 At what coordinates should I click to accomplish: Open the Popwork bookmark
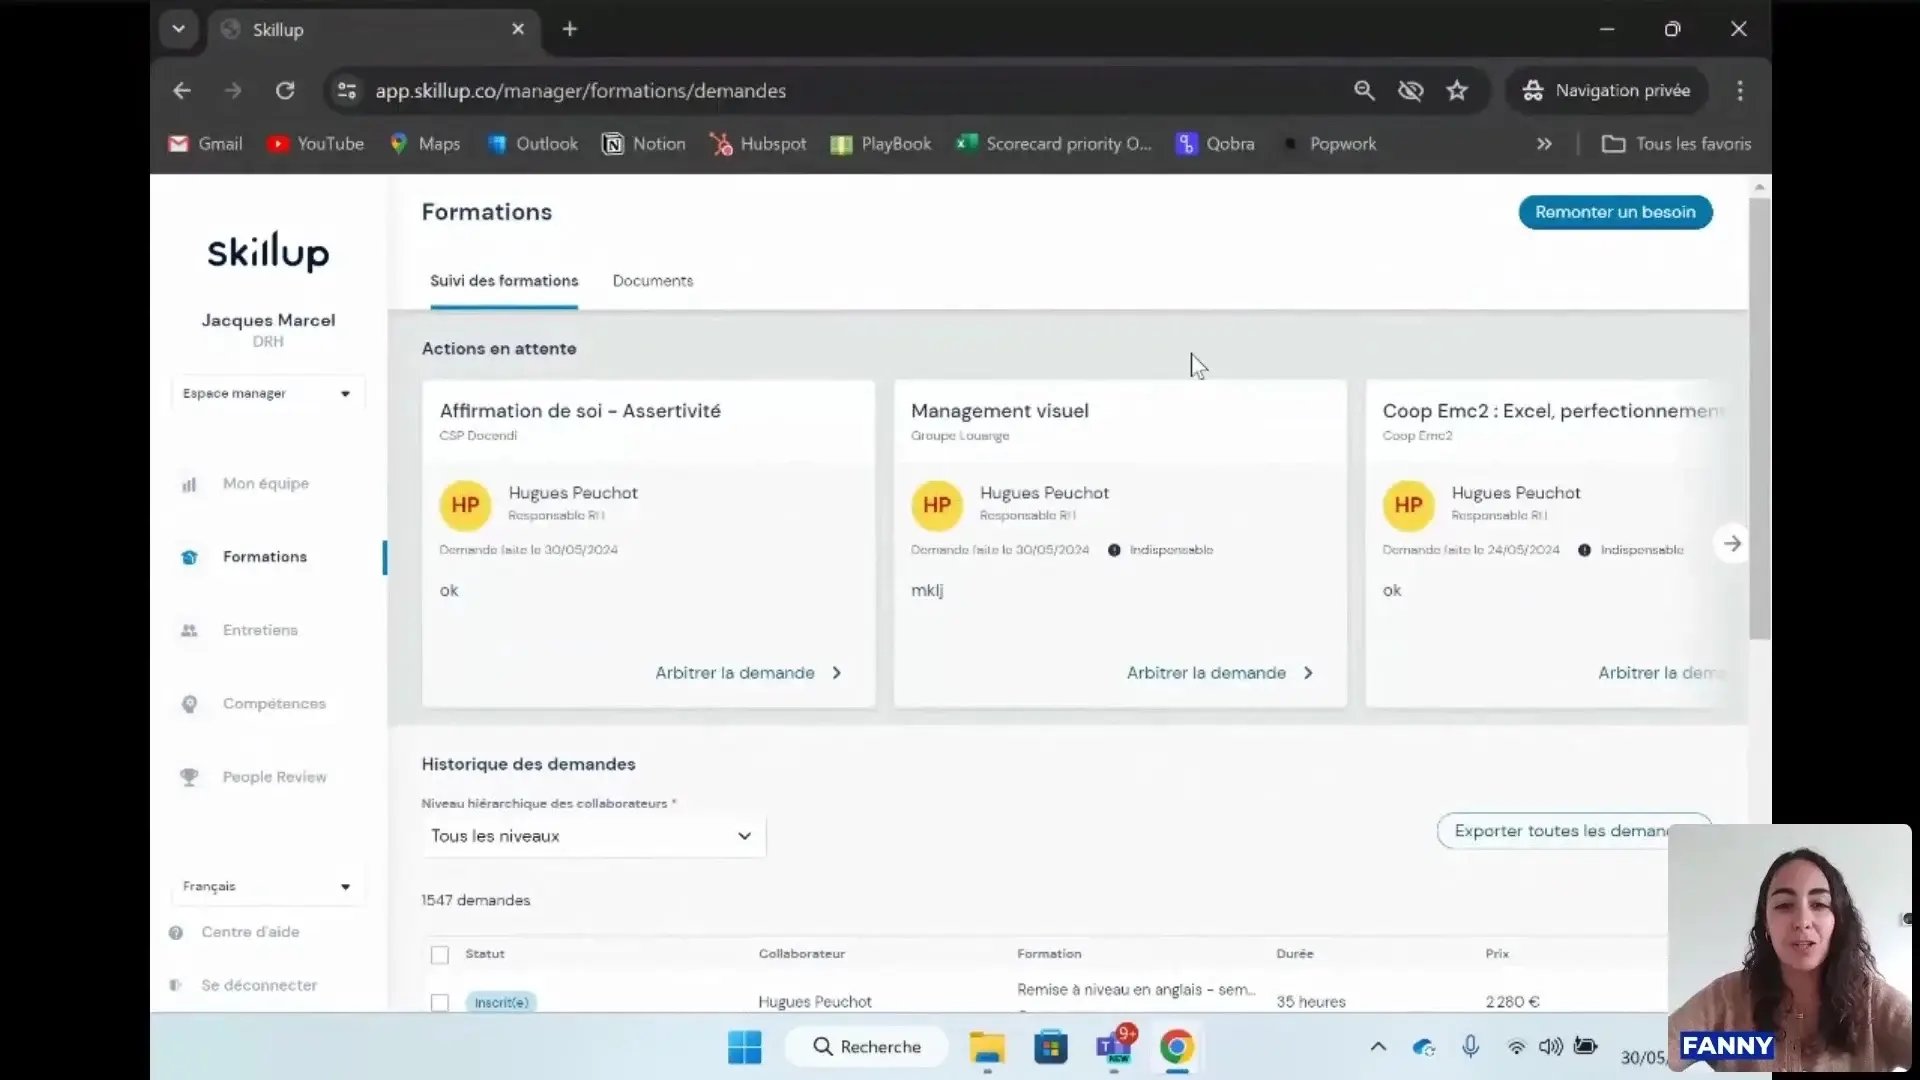point(1329,144)
